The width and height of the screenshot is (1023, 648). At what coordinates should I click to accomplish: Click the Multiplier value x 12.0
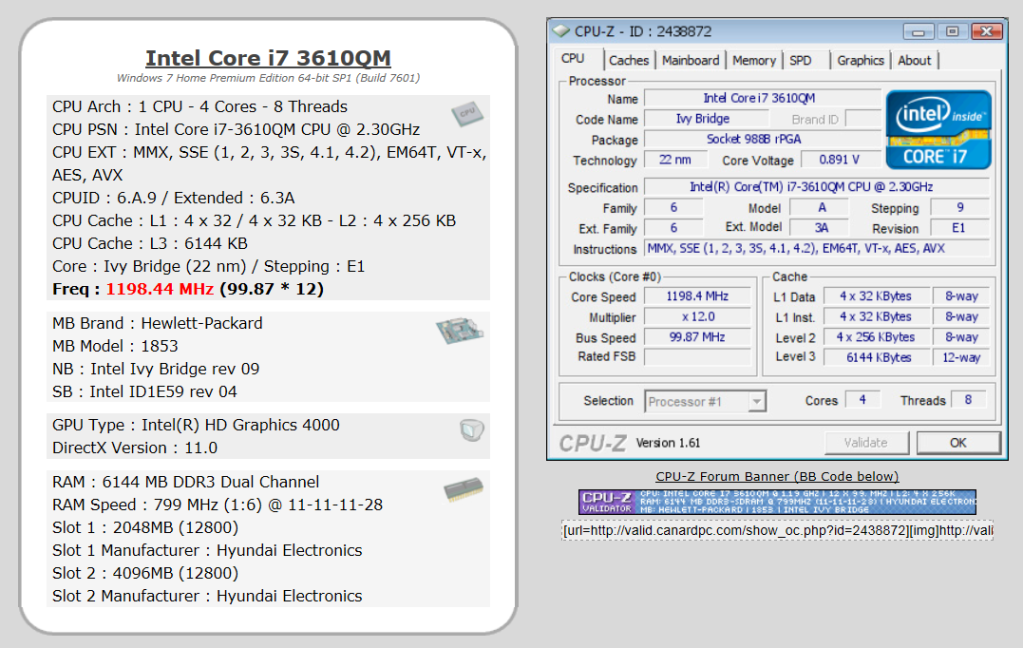[x=697, y=316]
